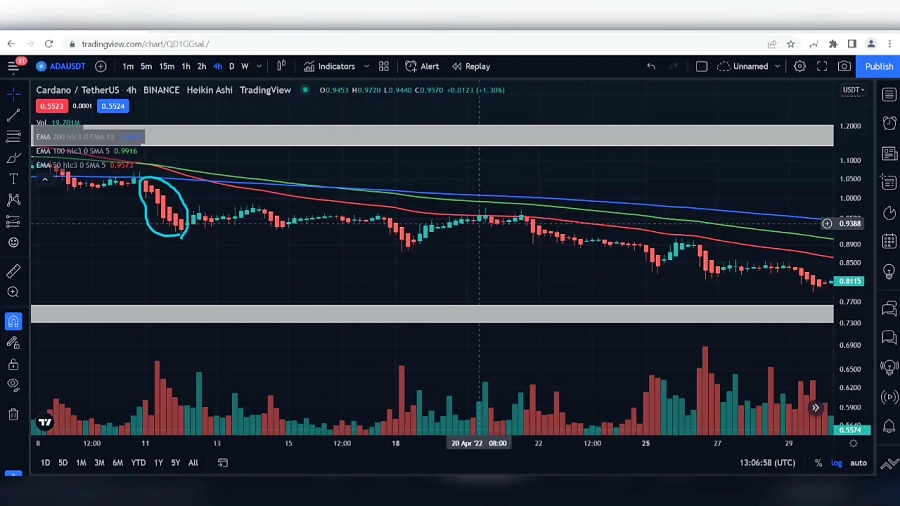Open the timeframe interval dropdown arrow

pyautogui.click(x=259, y=67)
